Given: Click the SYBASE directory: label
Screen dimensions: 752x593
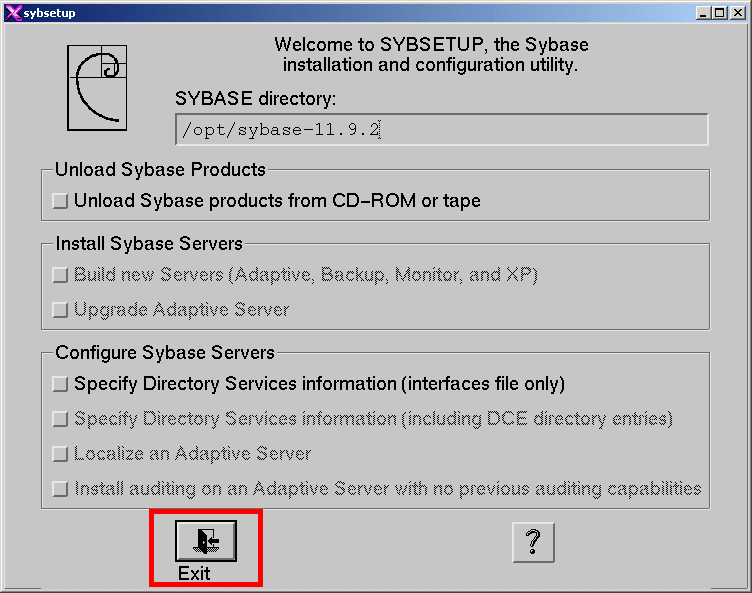Looking at the screenshot, I should pos(256,98).
